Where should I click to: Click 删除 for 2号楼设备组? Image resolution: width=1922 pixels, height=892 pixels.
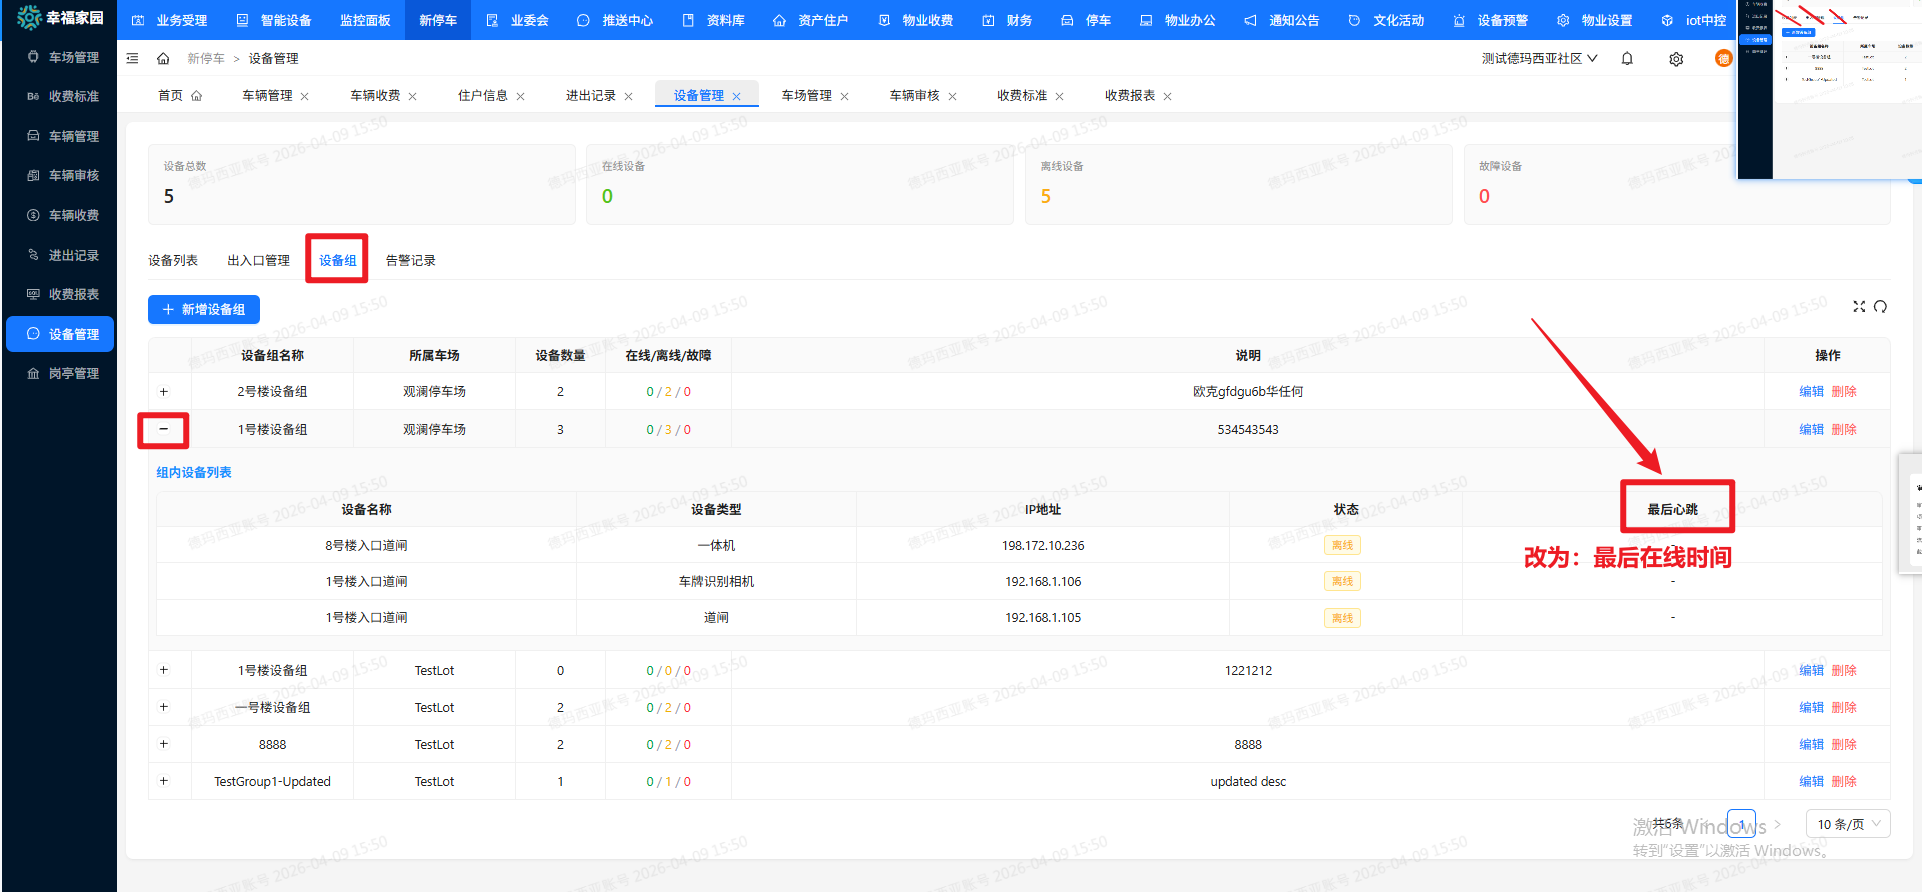pos(1844,392)
